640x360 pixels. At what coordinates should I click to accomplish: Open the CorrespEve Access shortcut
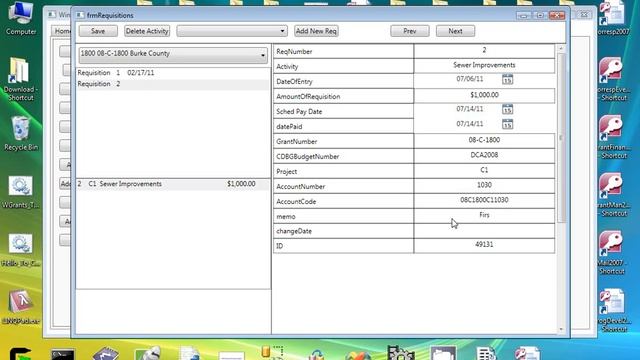614,79
